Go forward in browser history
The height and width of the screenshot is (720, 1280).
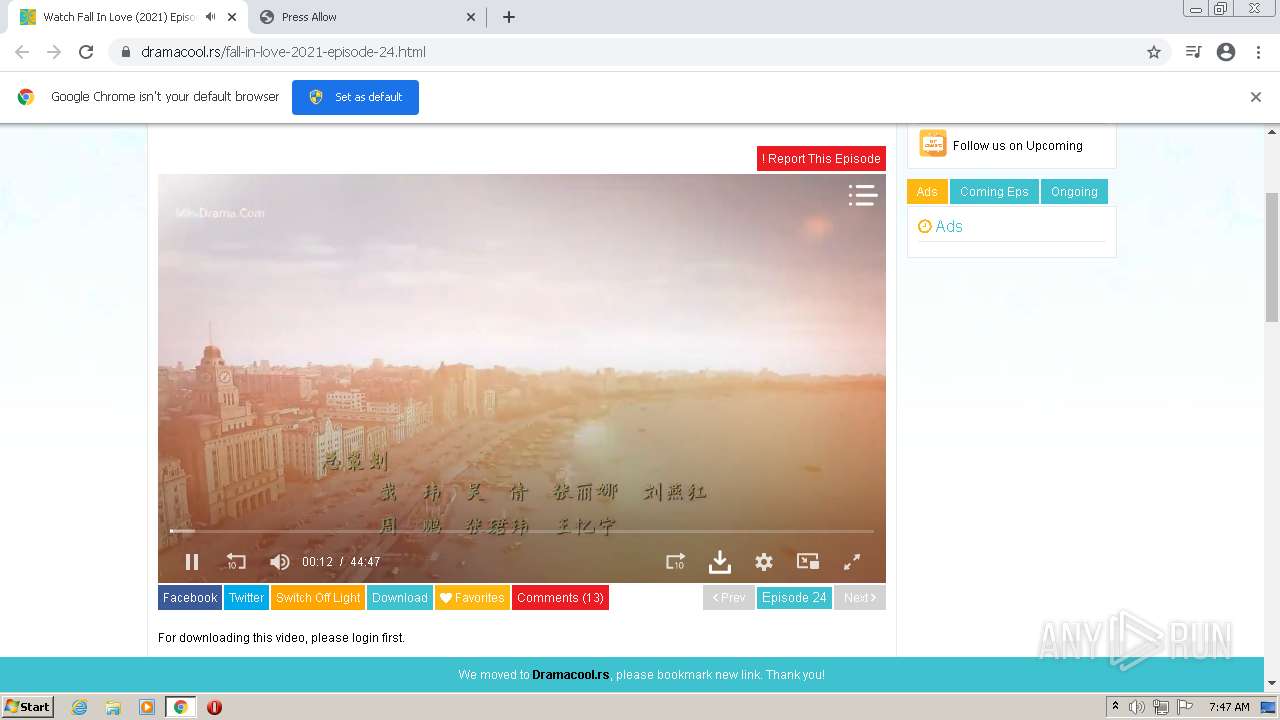(x=54, y=52)
